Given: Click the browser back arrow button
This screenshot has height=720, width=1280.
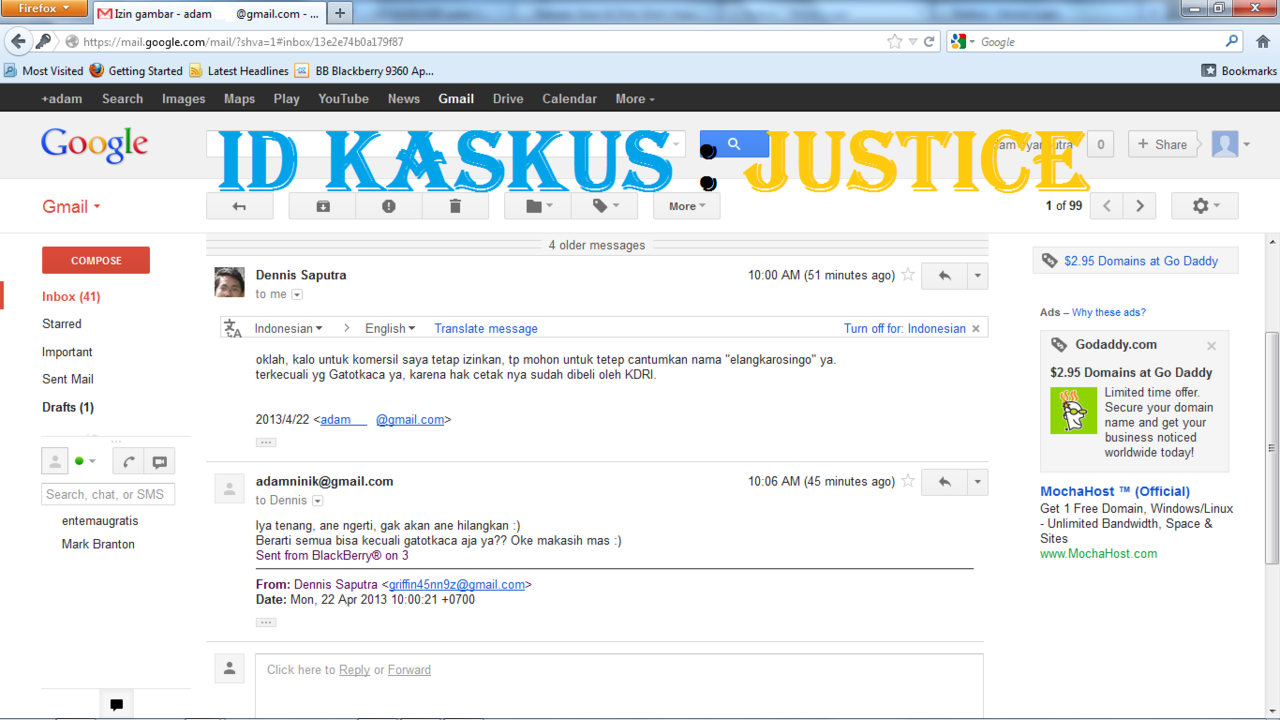Looking at the screenshot, I should [x=18, y=42].
